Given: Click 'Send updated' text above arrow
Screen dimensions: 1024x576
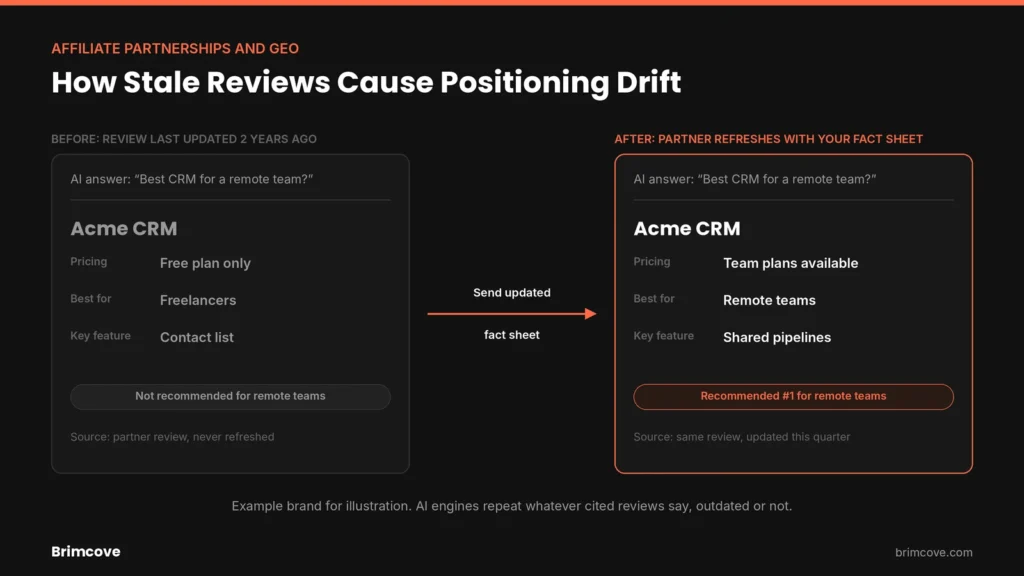Looking at the screenshot, I should [x=512, y=293].
